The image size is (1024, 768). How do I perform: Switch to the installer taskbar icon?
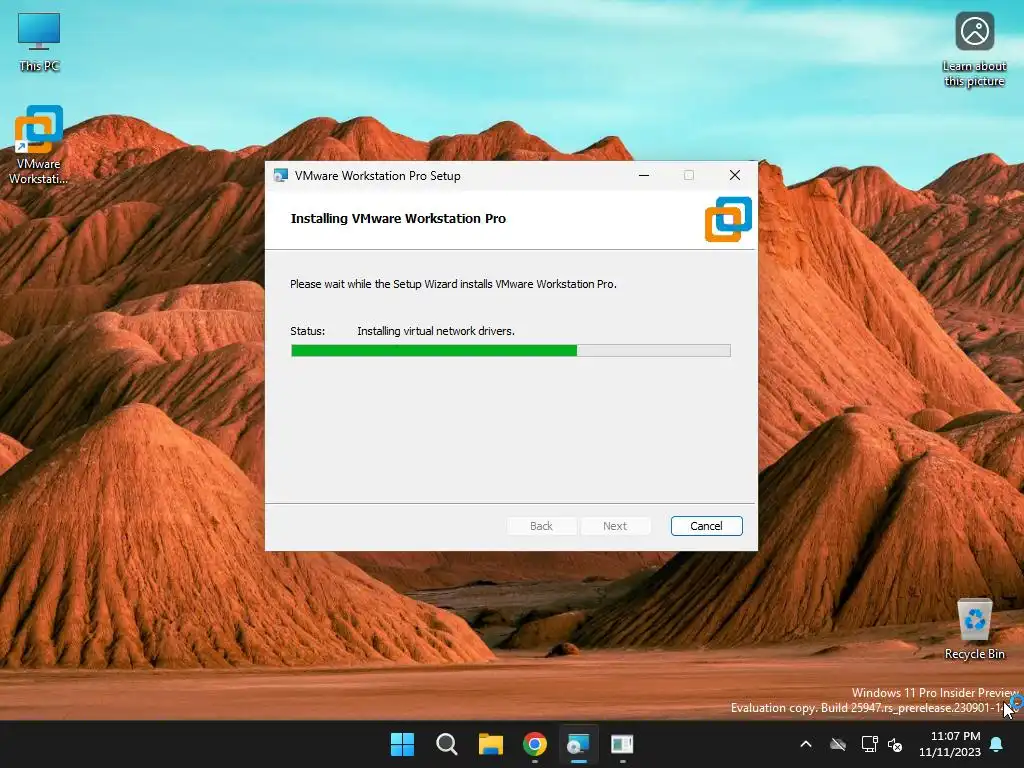click(579, 744)
